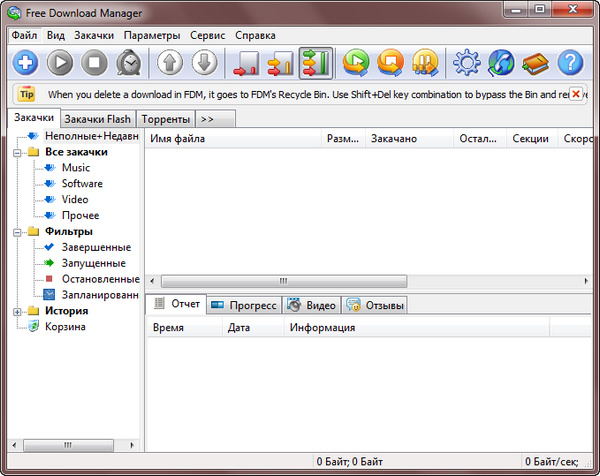Screen dimensions: 600x476
Task: Move download down with down arrow icon
Action: pos(204,63)
